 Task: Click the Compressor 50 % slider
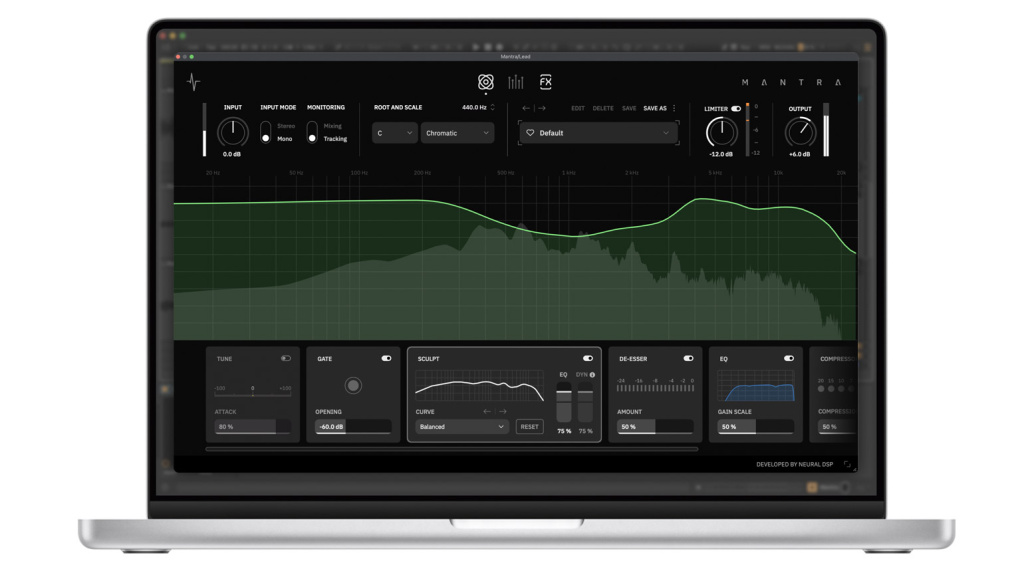point(837,427)
